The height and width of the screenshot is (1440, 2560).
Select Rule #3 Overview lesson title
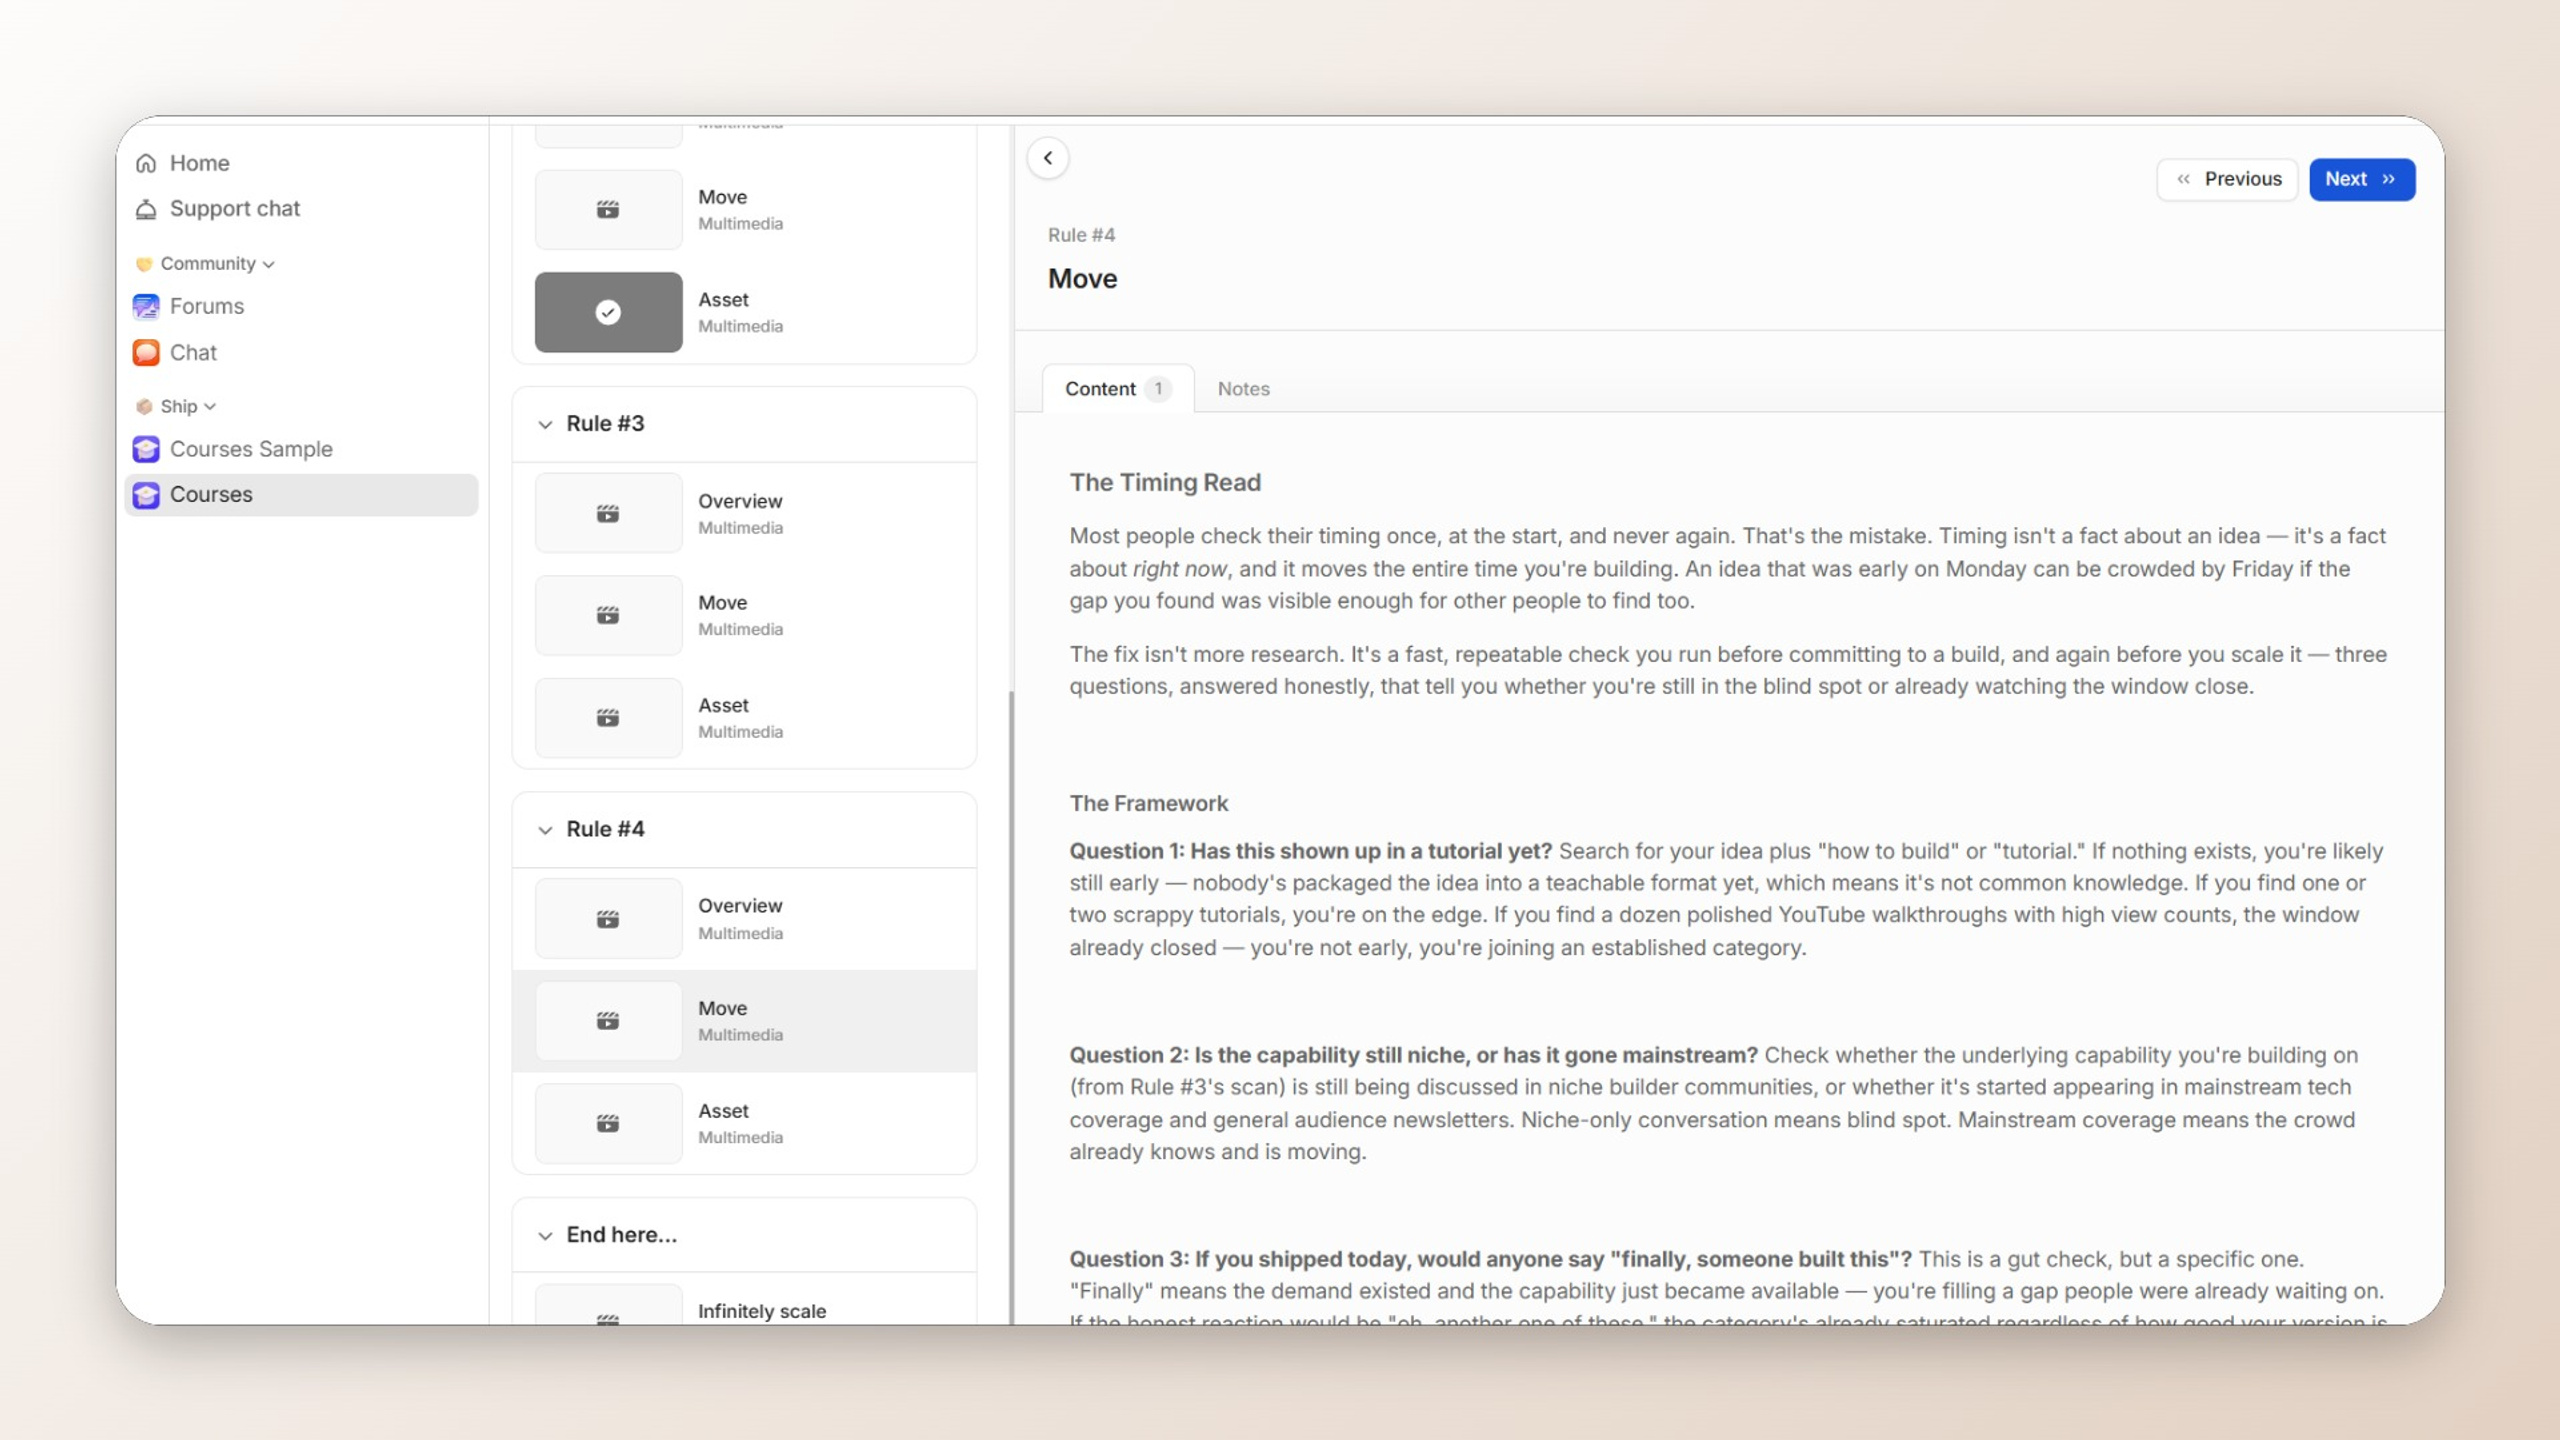point(740,501)
